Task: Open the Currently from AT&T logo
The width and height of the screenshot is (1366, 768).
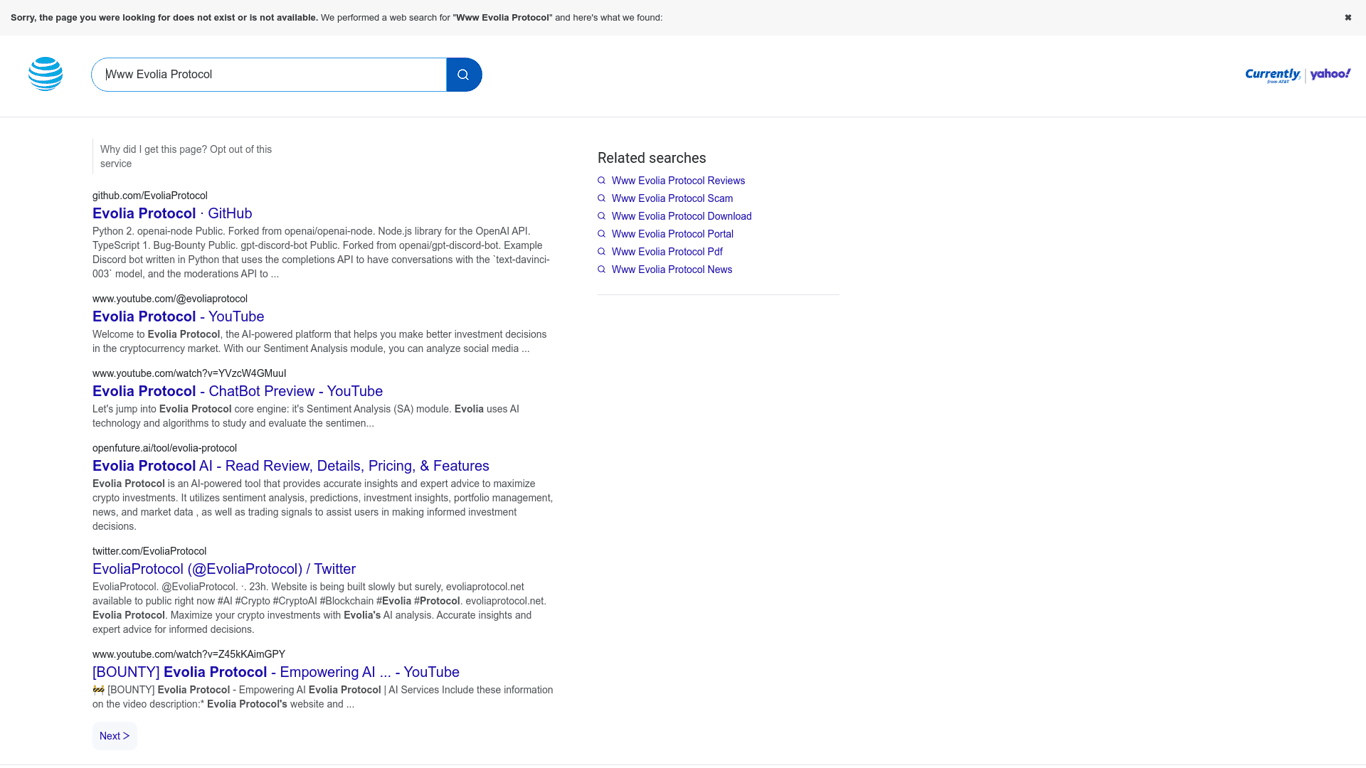Action: click(x=1272, y=75)
